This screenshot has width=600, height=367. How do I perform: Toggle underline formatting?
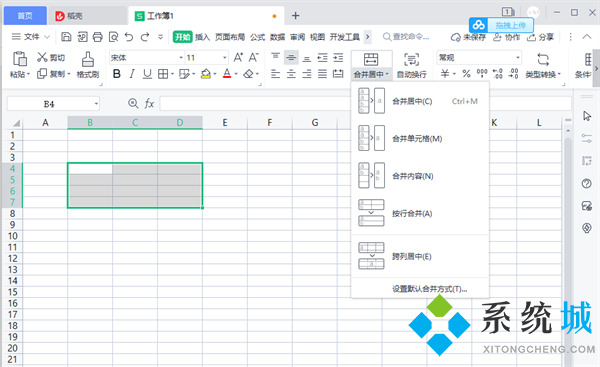[147, 73]
